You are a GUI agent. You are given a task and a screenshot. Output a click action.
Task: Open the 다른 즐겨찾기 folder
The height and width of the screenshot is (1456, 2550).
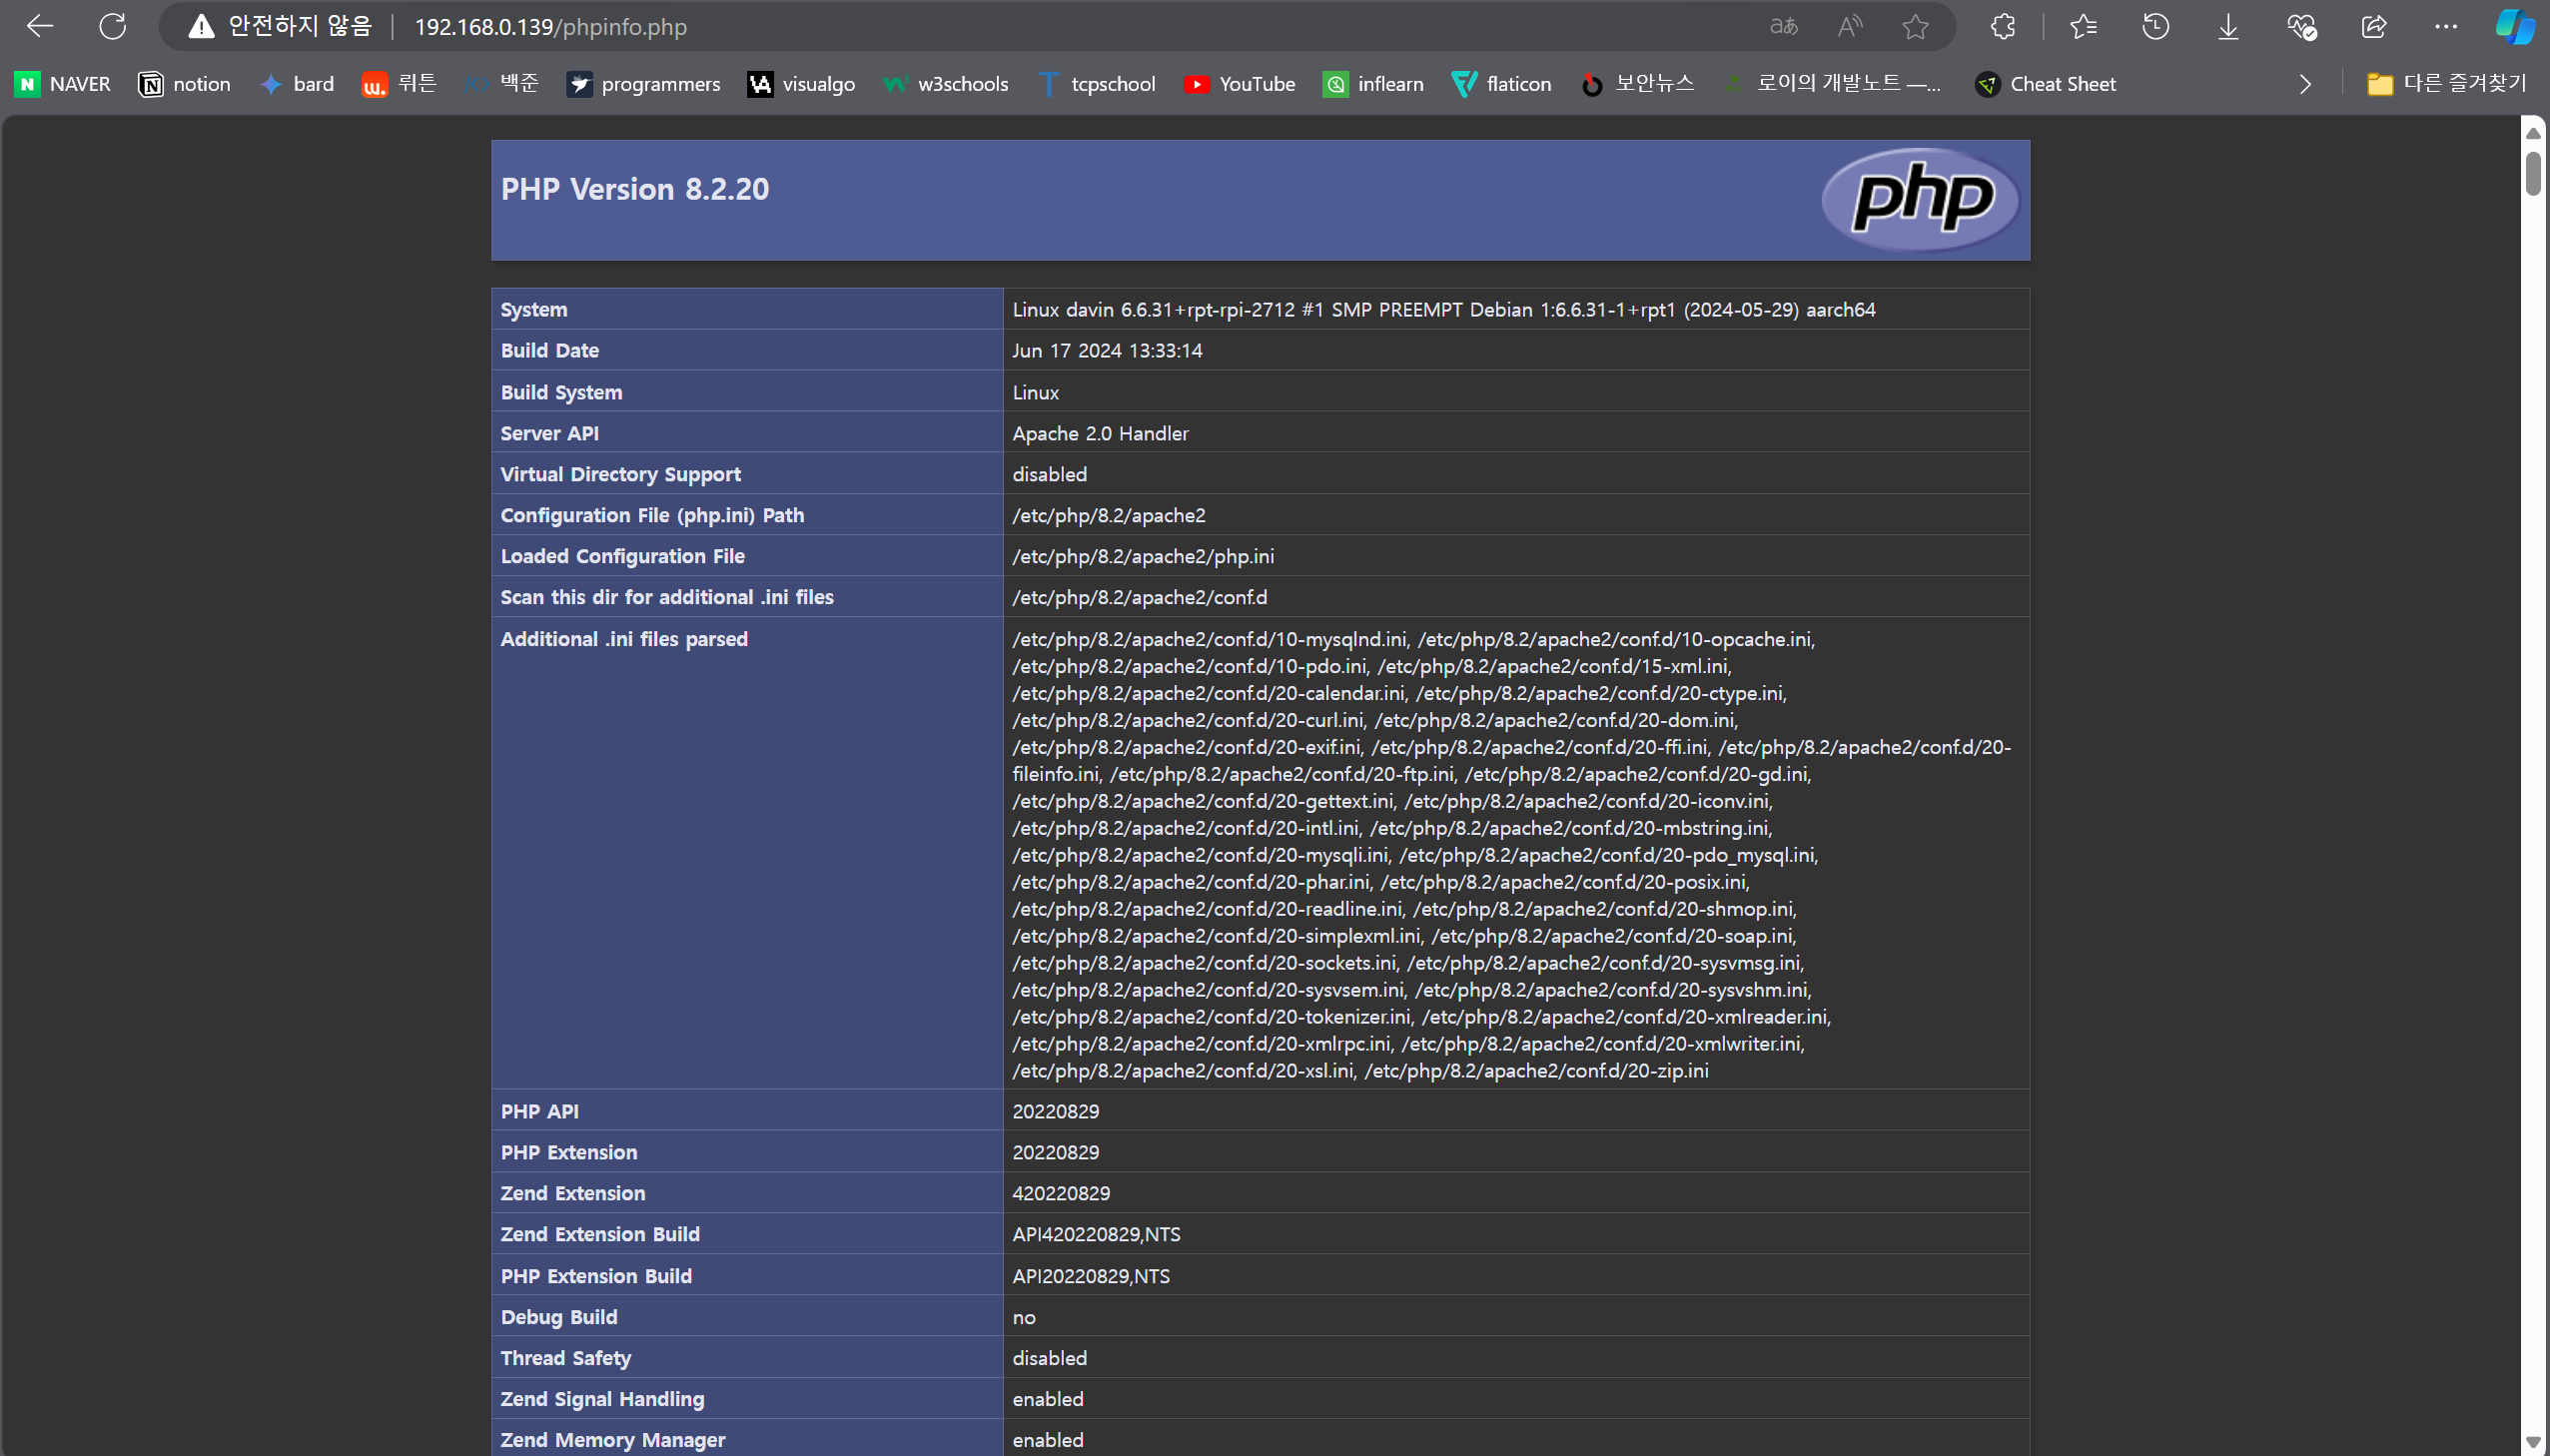2446,84
